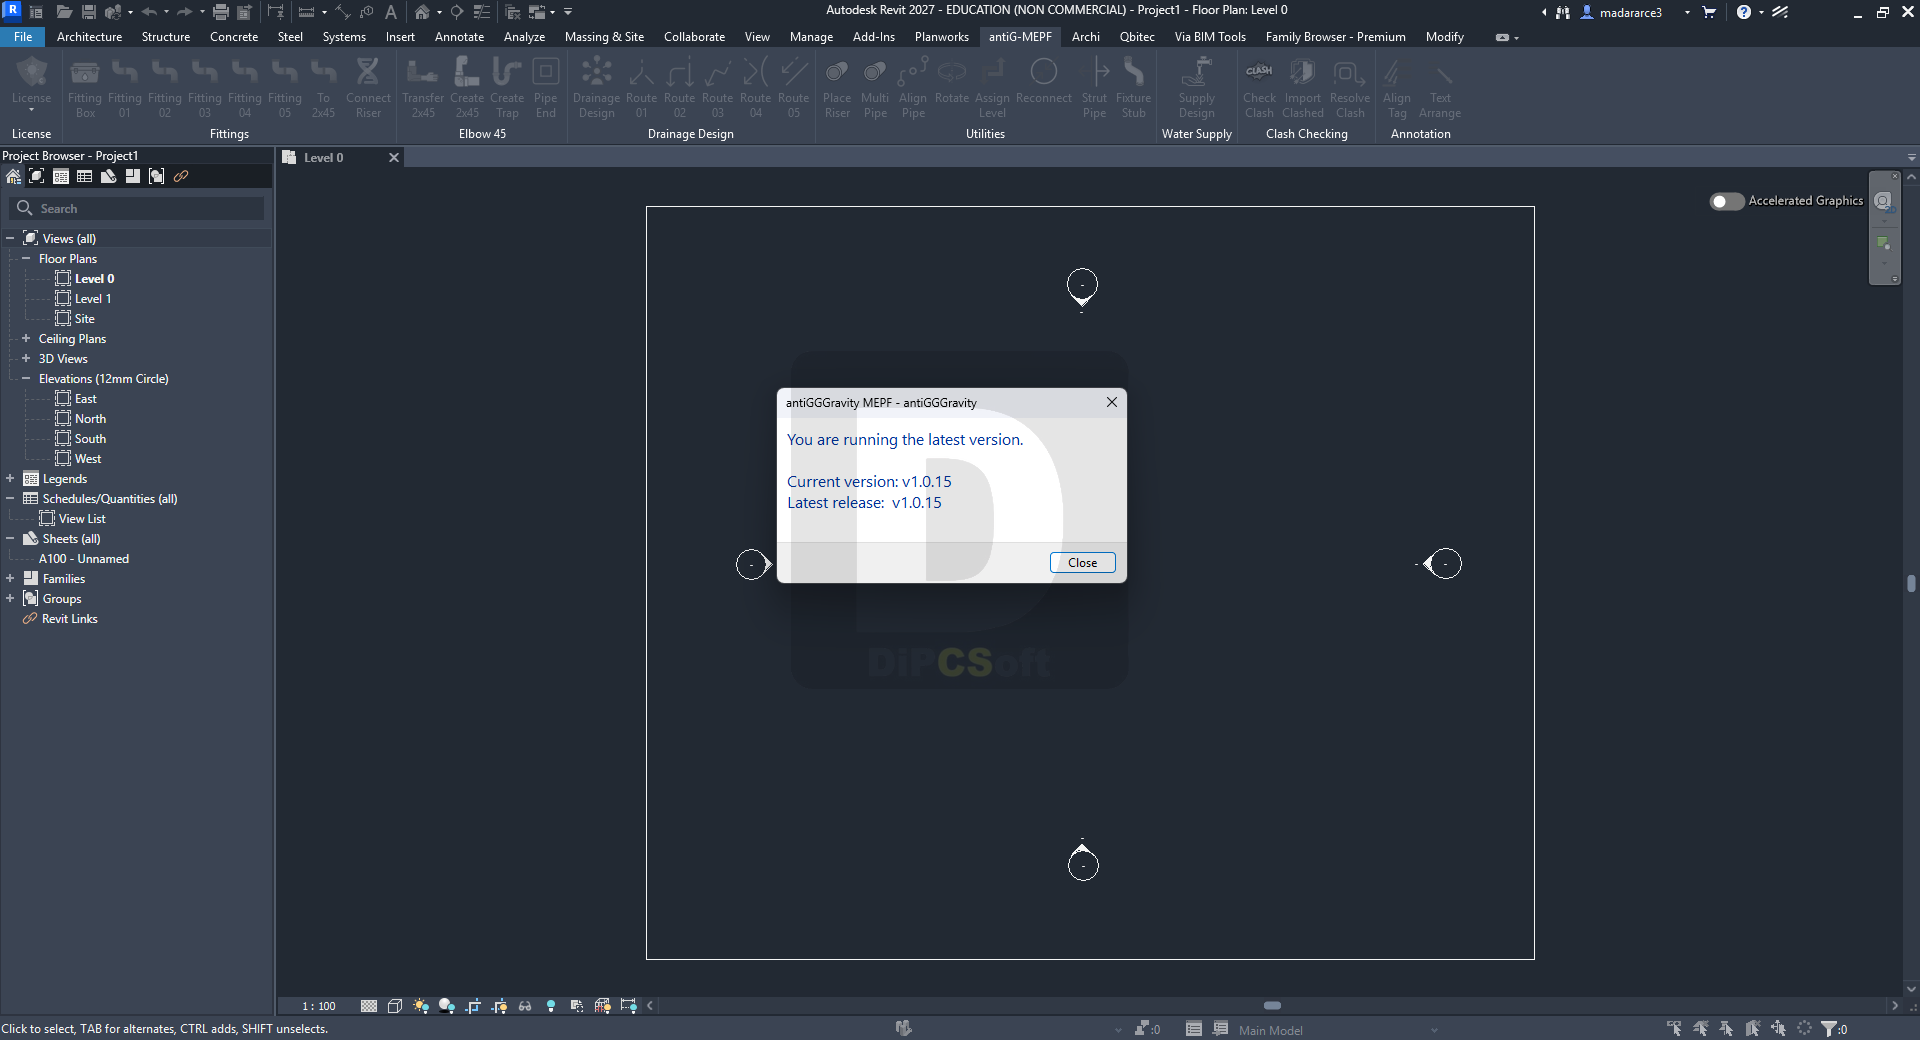
Task: Click the Strut Pipe tool
Action: pos(1095,88)
